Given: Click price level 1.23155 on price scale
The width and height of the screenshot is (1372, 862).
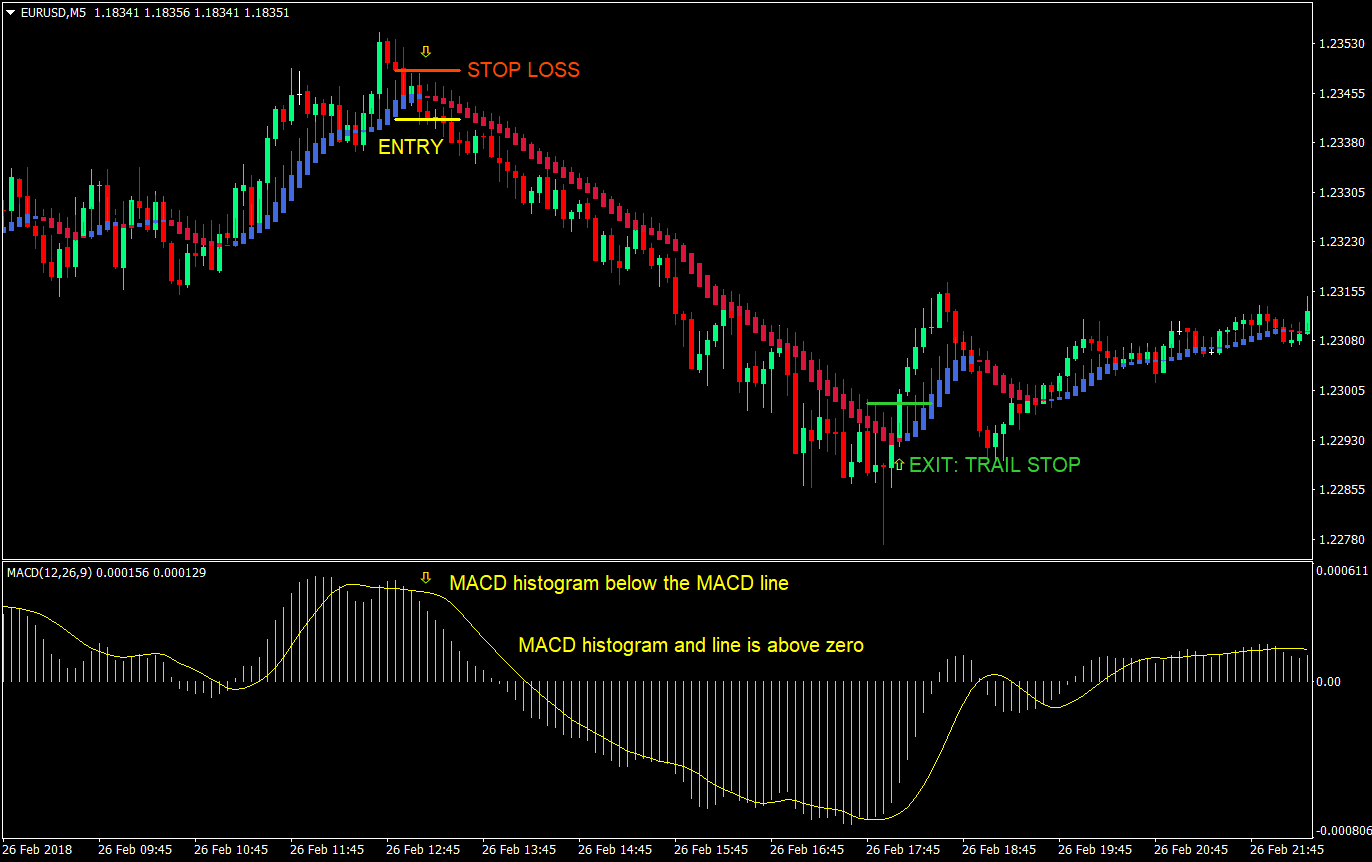Looking at the screenshot, I should click(x=1341, y=292).
